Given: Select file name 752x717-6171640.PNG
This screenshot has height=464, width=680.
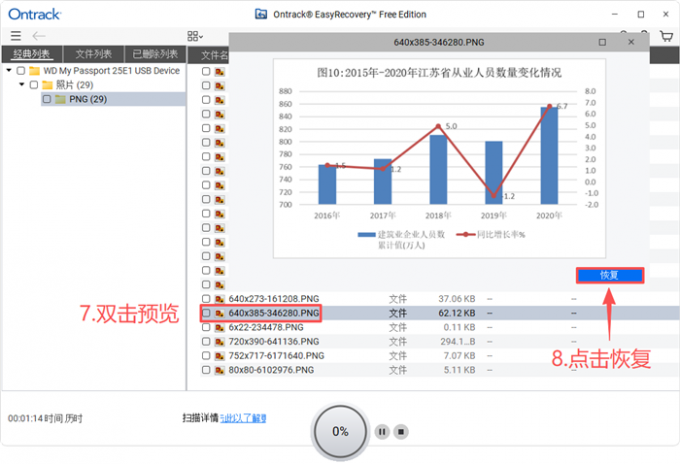Looking at the screenshot, I should [276, 356].
